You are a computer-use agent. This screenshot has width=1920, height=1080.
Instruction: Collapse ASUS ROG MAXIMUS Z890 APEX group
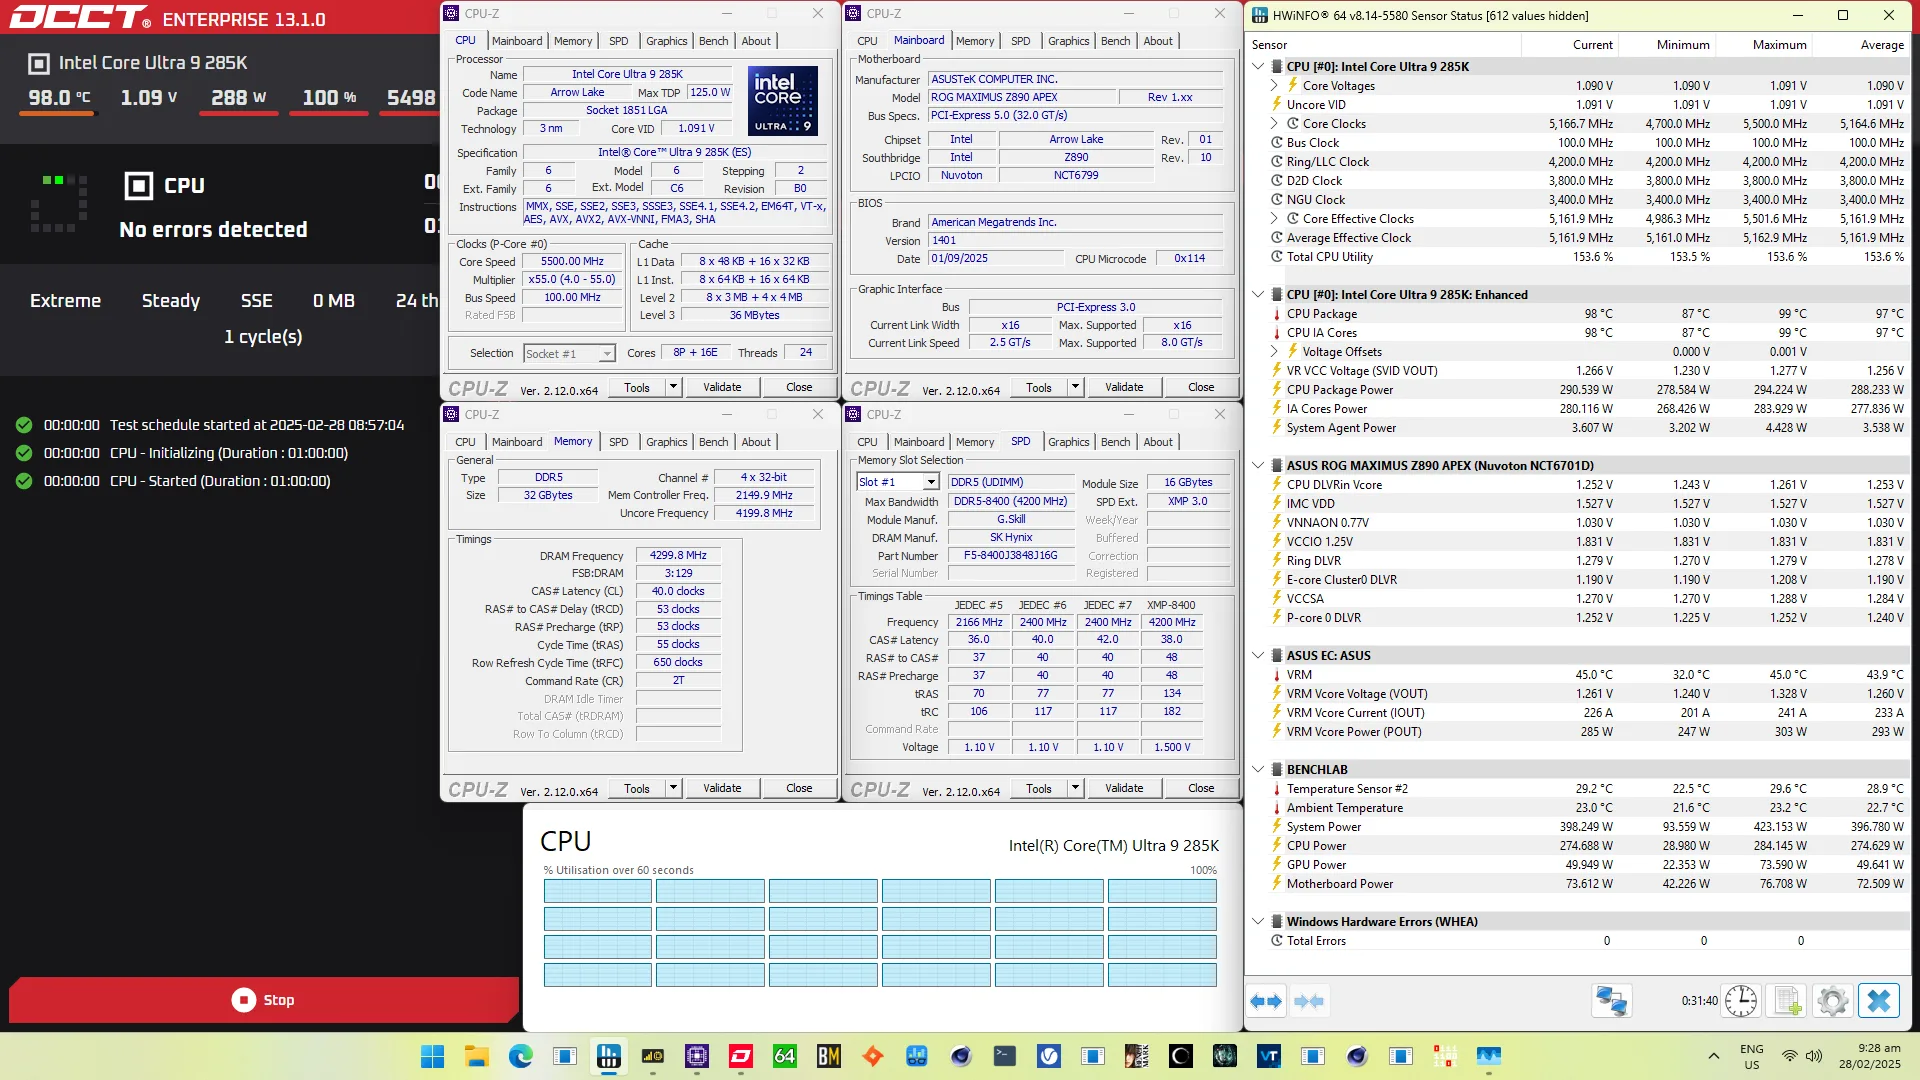click(1258, 466)
